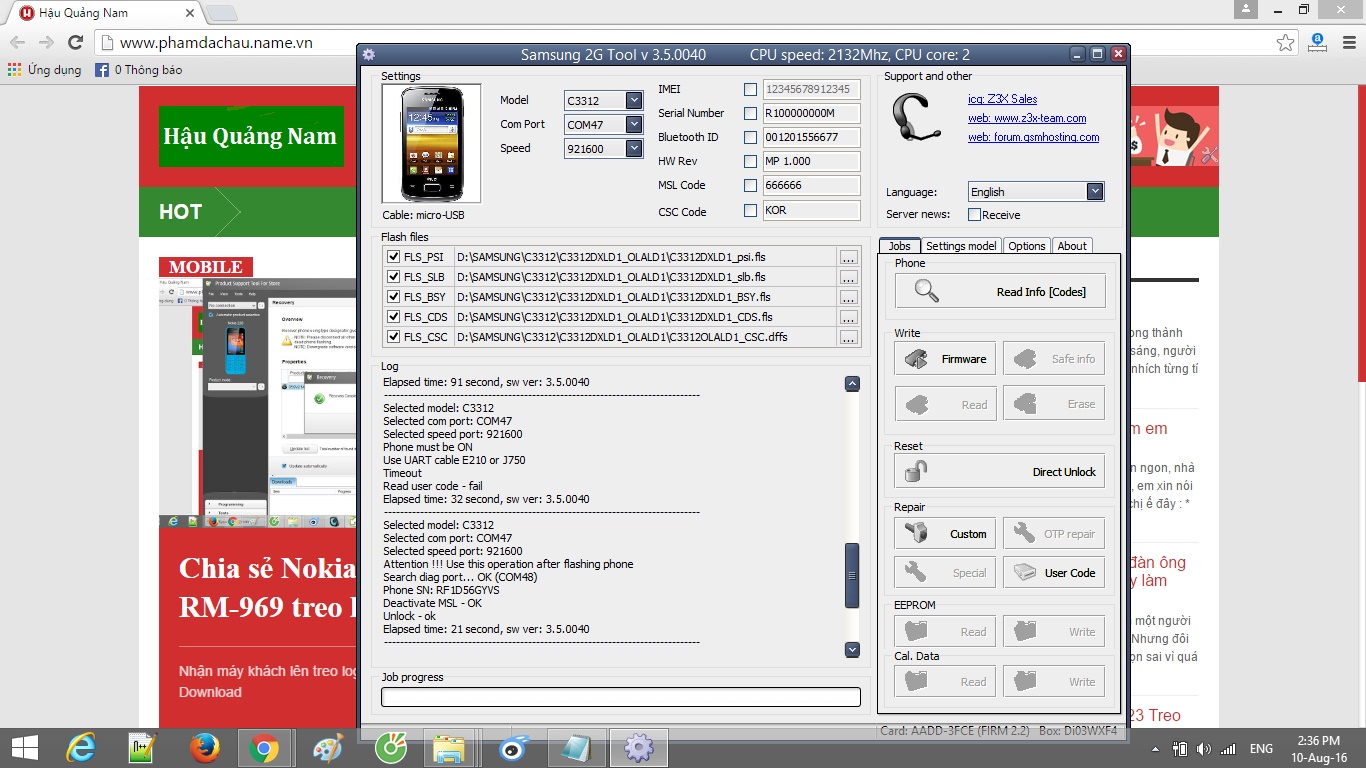Switch to the Options tab
Screen dimensions: 1366x768
point(1027,246)
